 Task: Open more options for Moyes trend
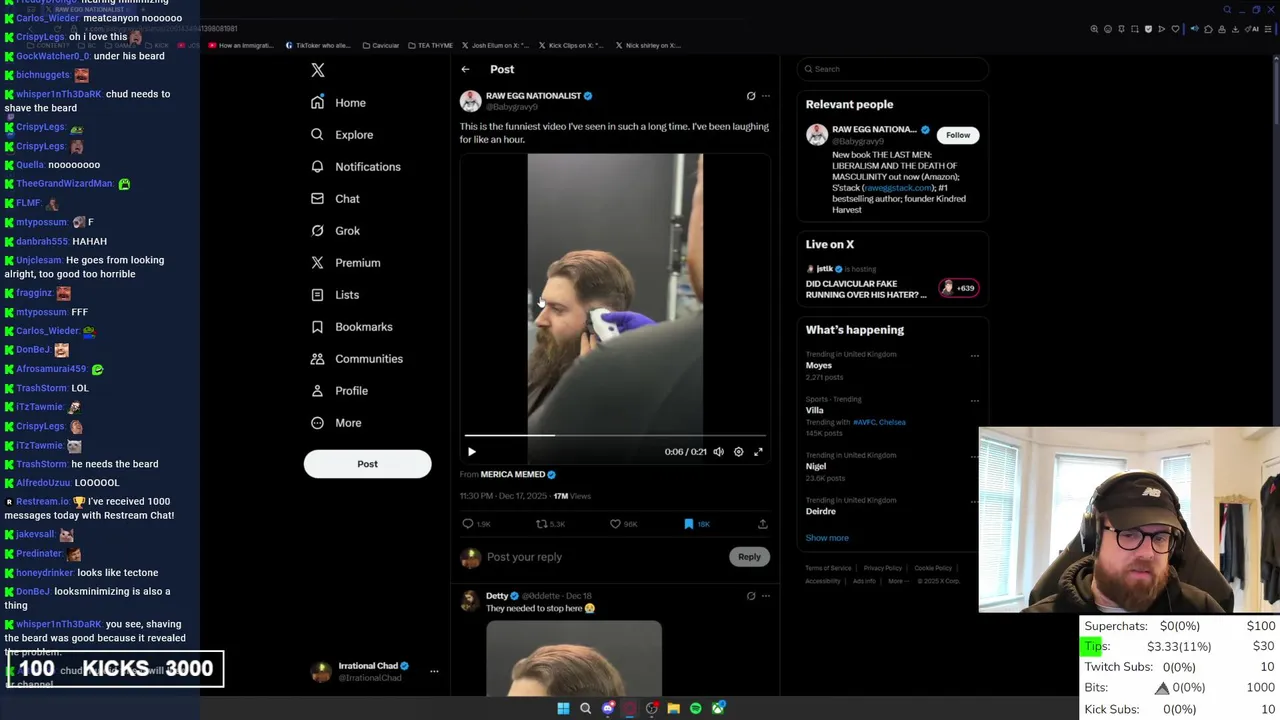tap(975, 355)
